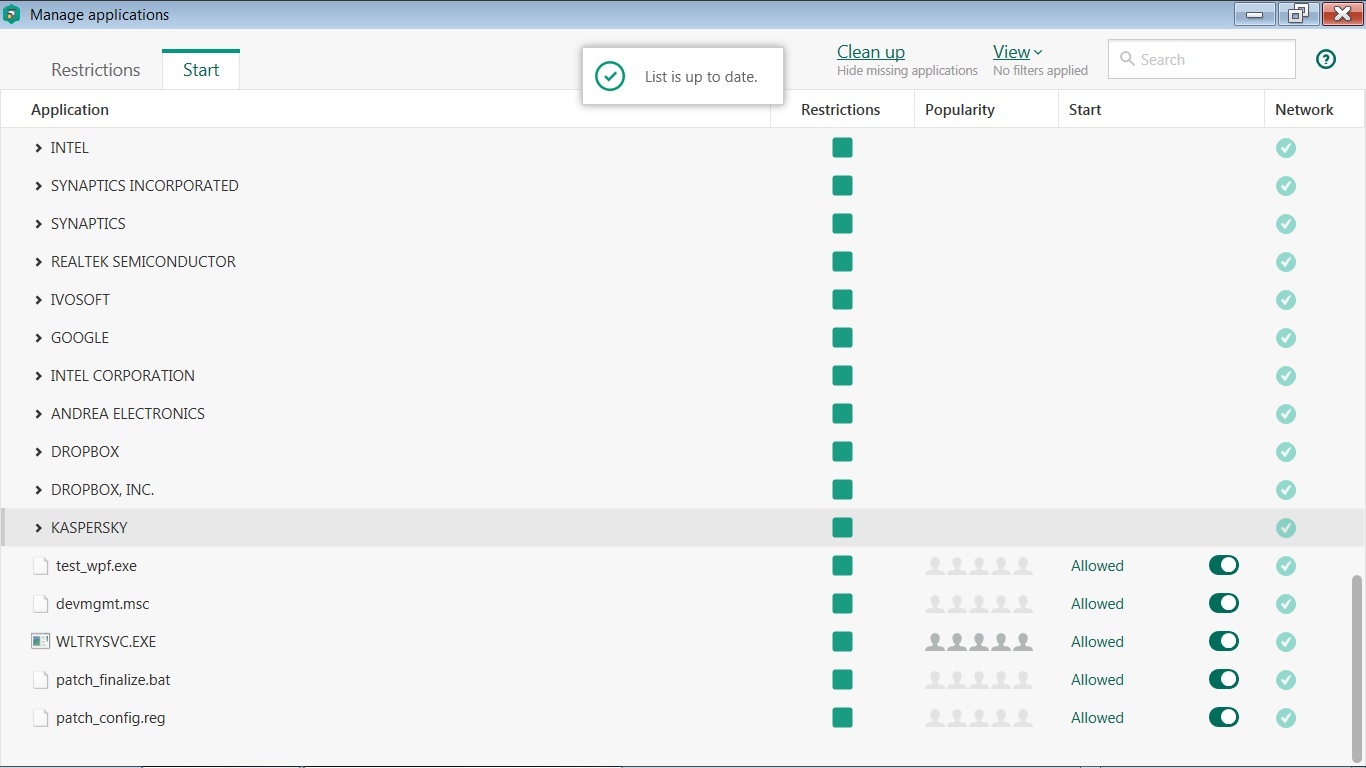Toggle the start switch for patch_config.reg
This screenshot has width=1366, height=768.
click(1224, 717)
